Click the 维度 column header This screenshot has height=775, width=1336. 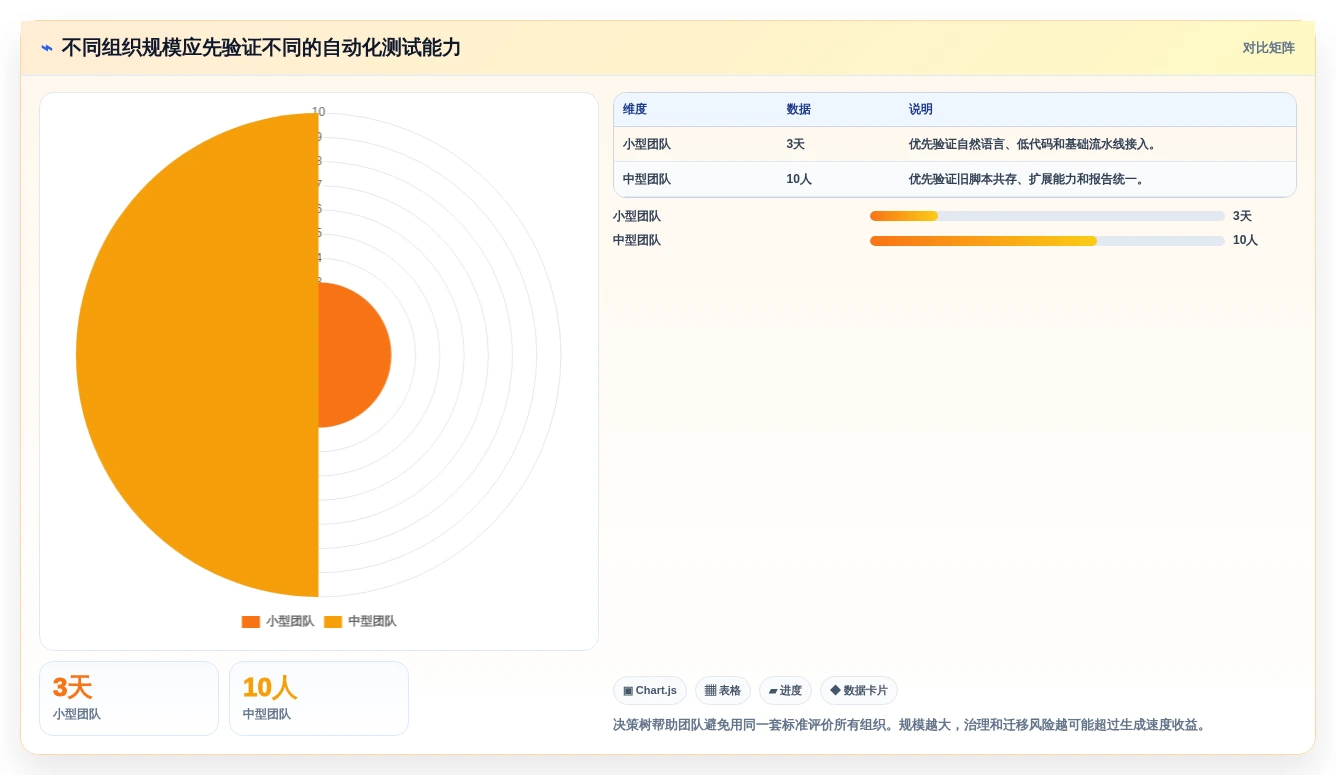[x=635, y=110]
